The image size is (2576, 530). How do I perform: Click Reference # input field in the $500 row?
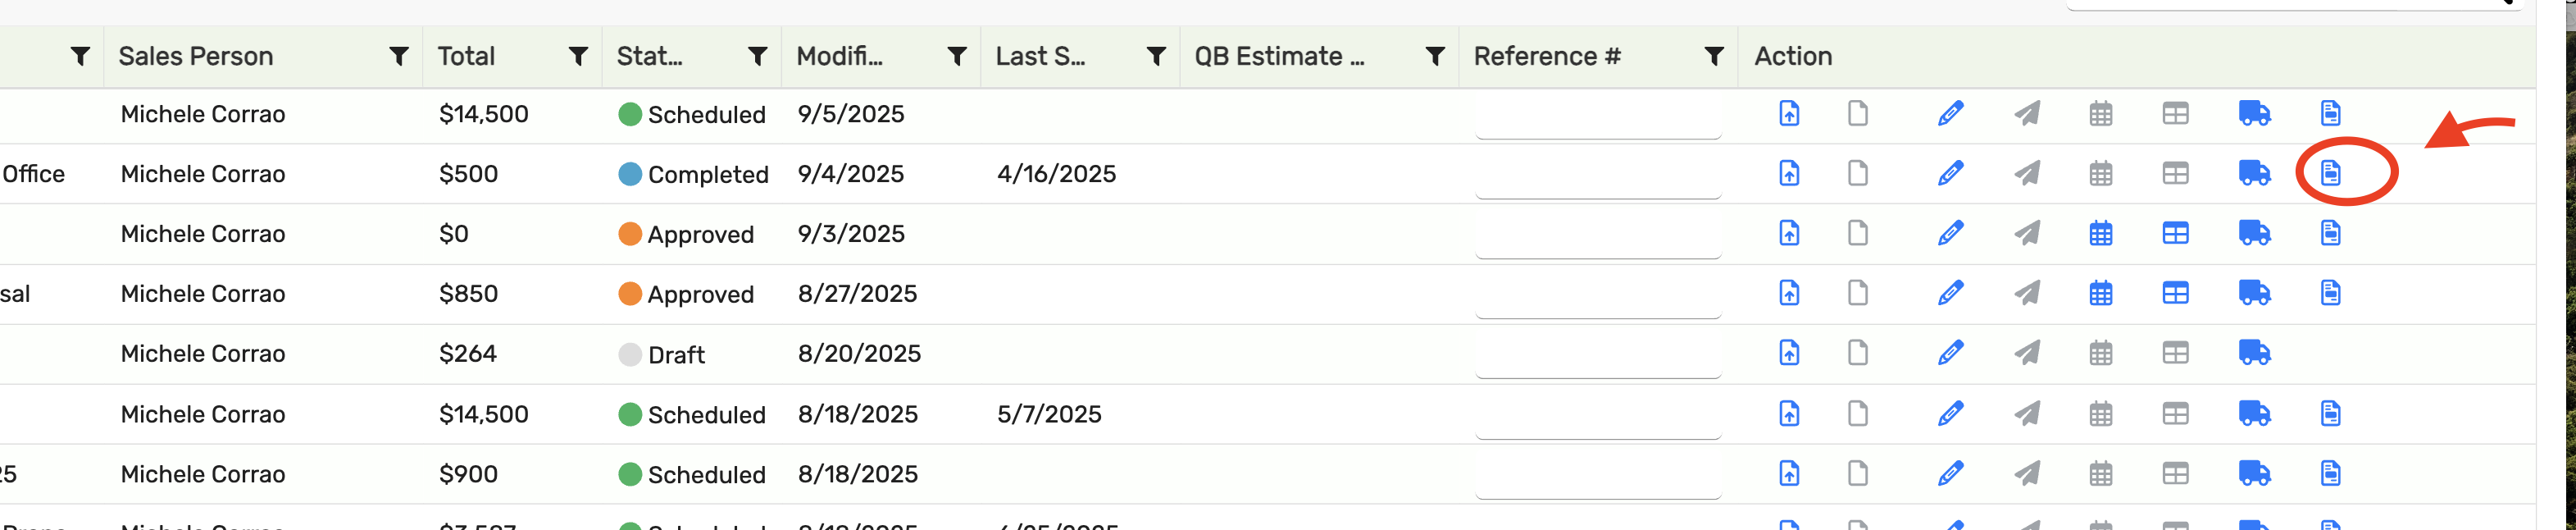(x=1597, y=176)
